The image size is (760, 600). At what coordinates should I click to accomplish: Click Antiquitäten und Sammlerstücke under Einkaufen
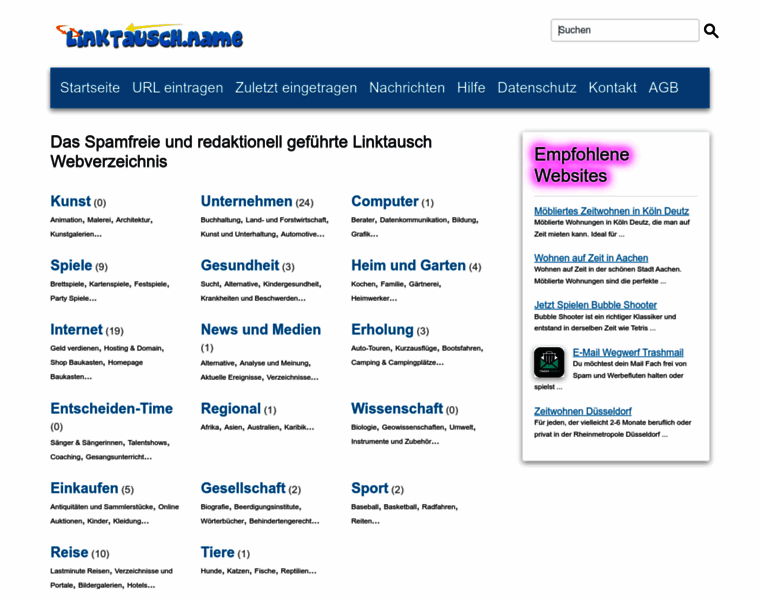coord(101,506)
